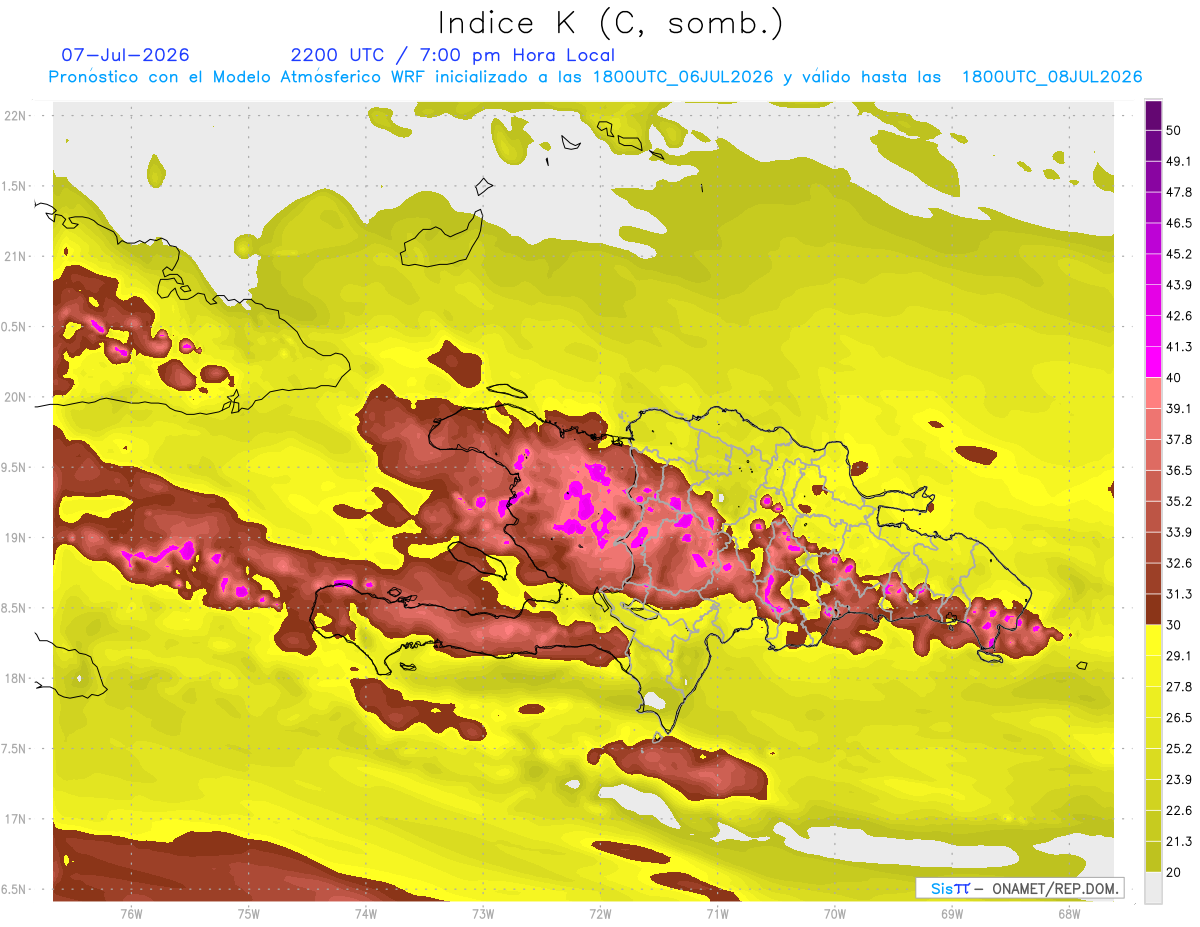Click the '2200 UTC / 7:00 pm Hora Local' text
Image resolution: width=1200 pixels, height=927 pixels.
(x=453, y=55)
